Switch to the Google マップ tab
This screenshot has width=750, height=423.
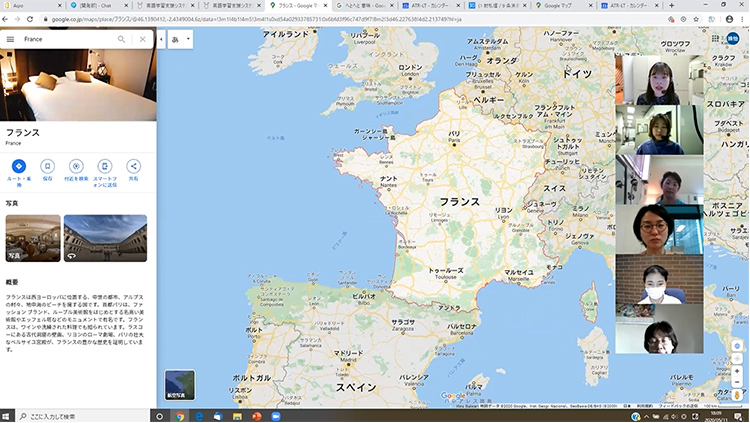(x=563, y=6)
